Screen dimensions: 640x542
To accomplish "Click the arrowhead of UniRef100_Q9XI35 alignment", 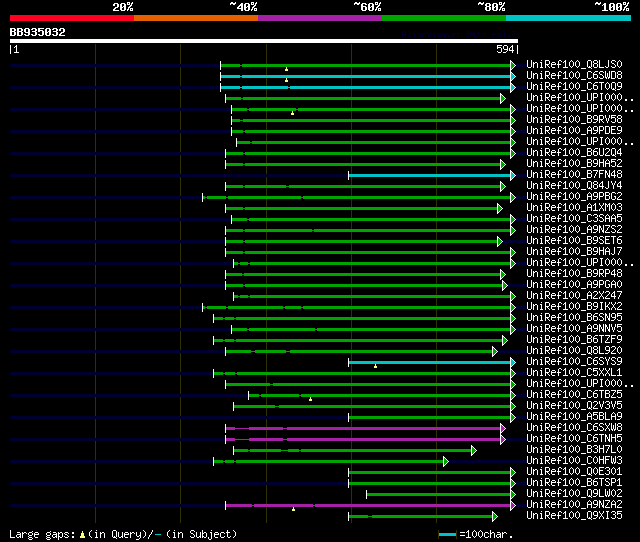I will tap(495, 517).
